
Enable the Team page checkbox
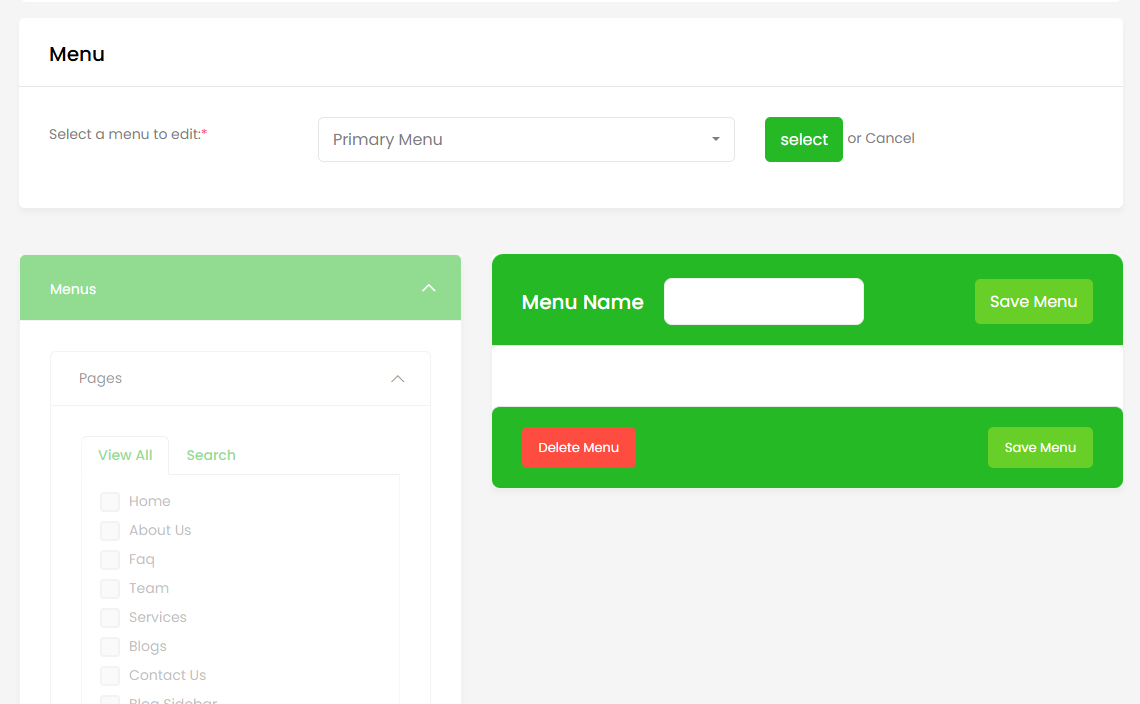coord(110,589)
